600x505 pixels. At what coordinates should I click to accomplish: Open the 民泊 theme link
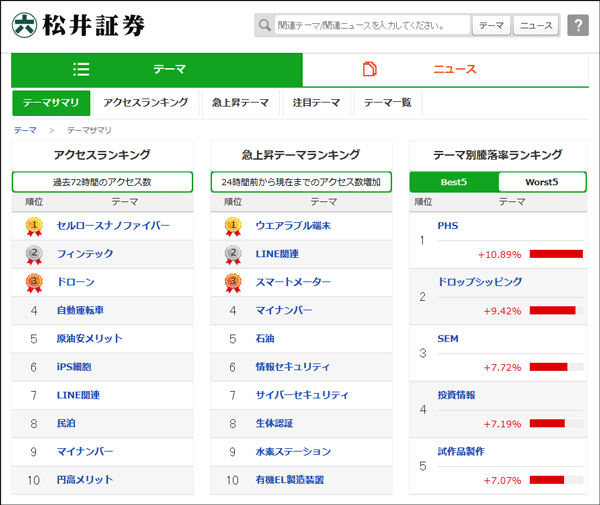[66, 424]
